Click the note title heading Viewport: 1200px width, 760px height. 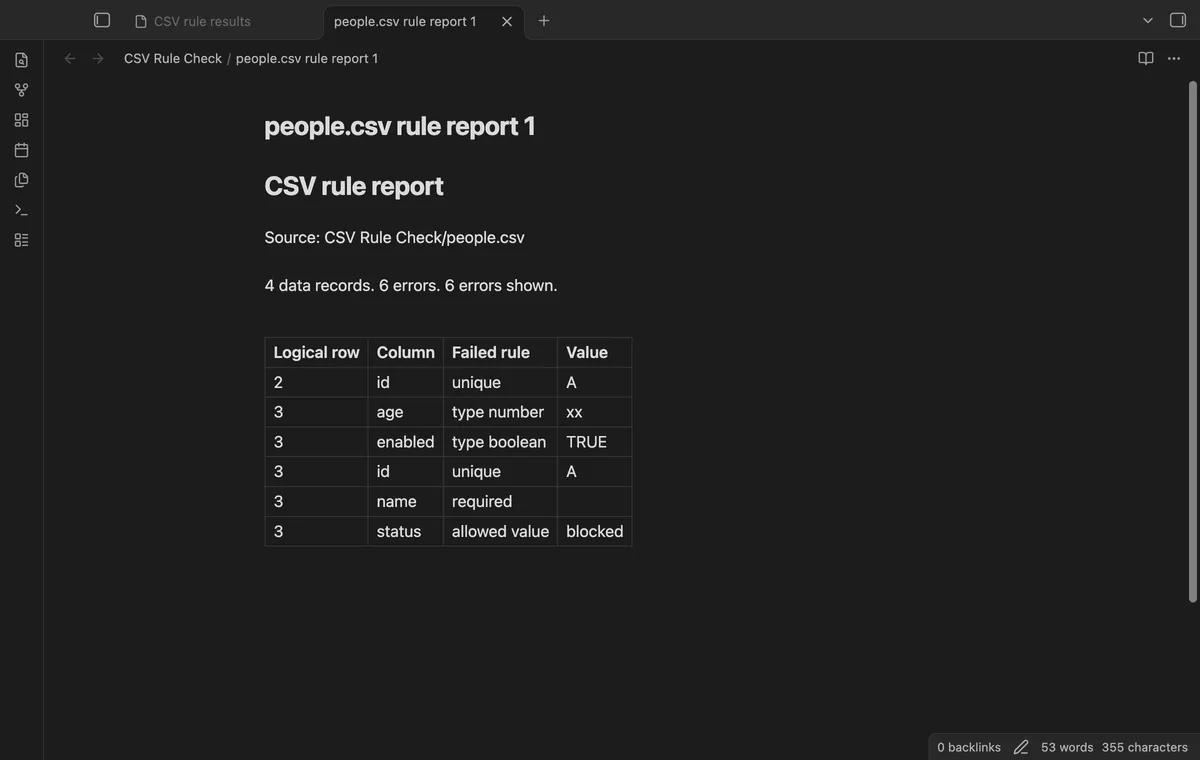(400, 126)
